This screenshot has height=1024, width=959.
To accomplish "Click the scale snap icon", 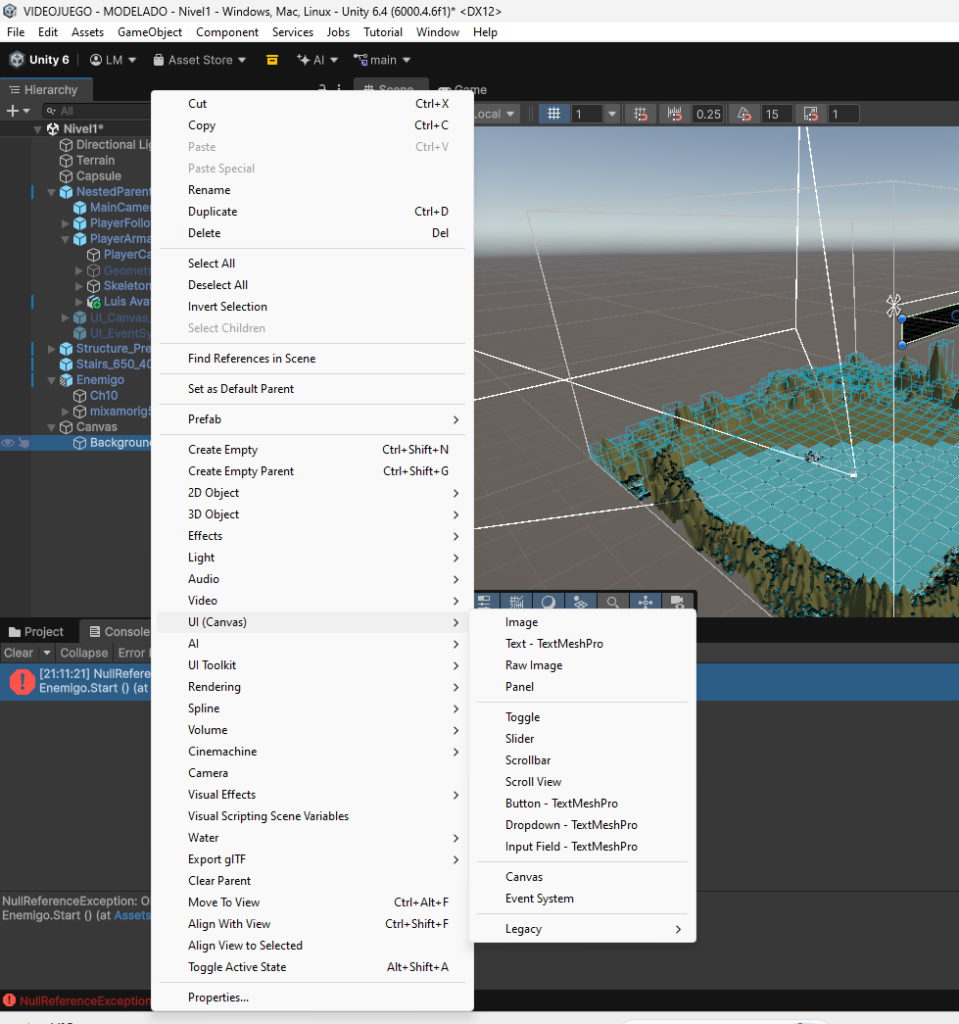I will click(811, 114).
